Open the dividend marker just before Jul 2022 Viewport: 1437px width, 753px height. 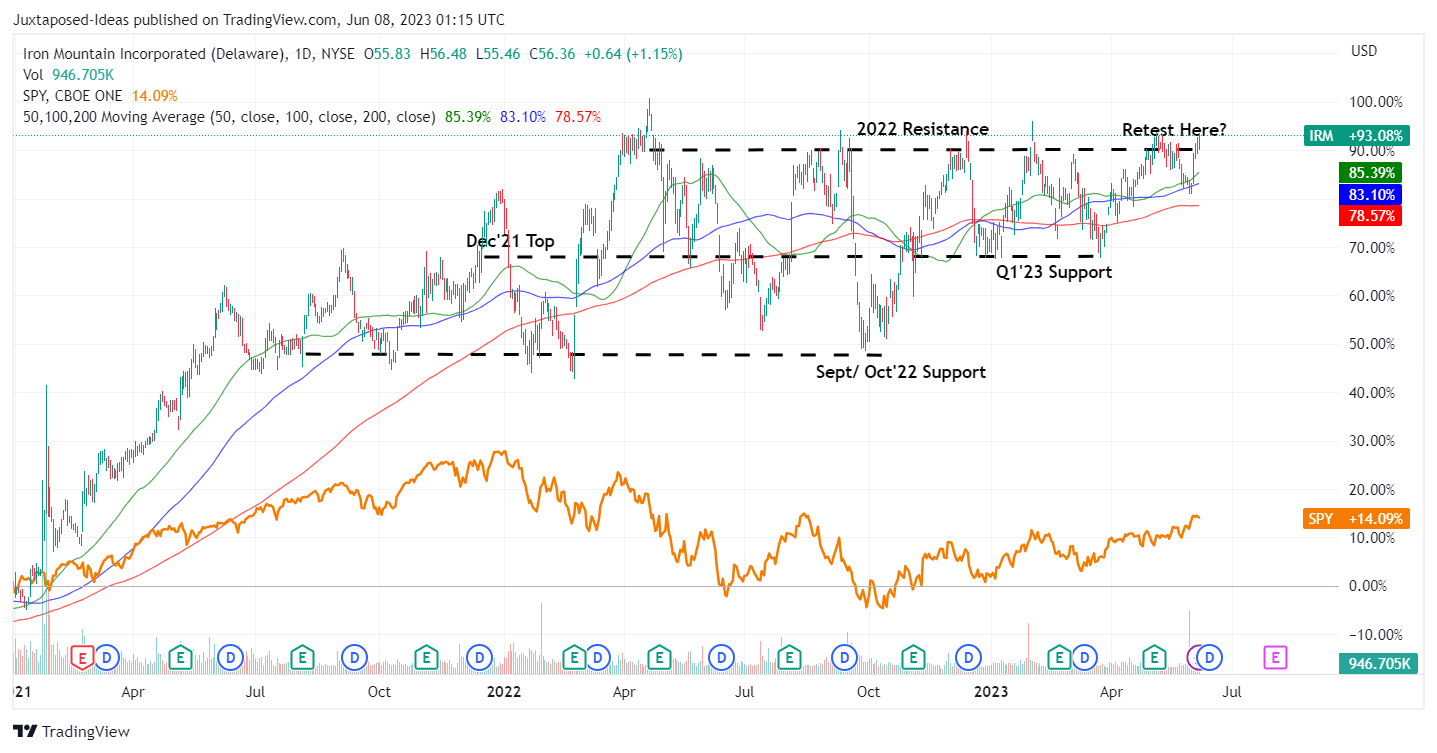click(721, 658)
